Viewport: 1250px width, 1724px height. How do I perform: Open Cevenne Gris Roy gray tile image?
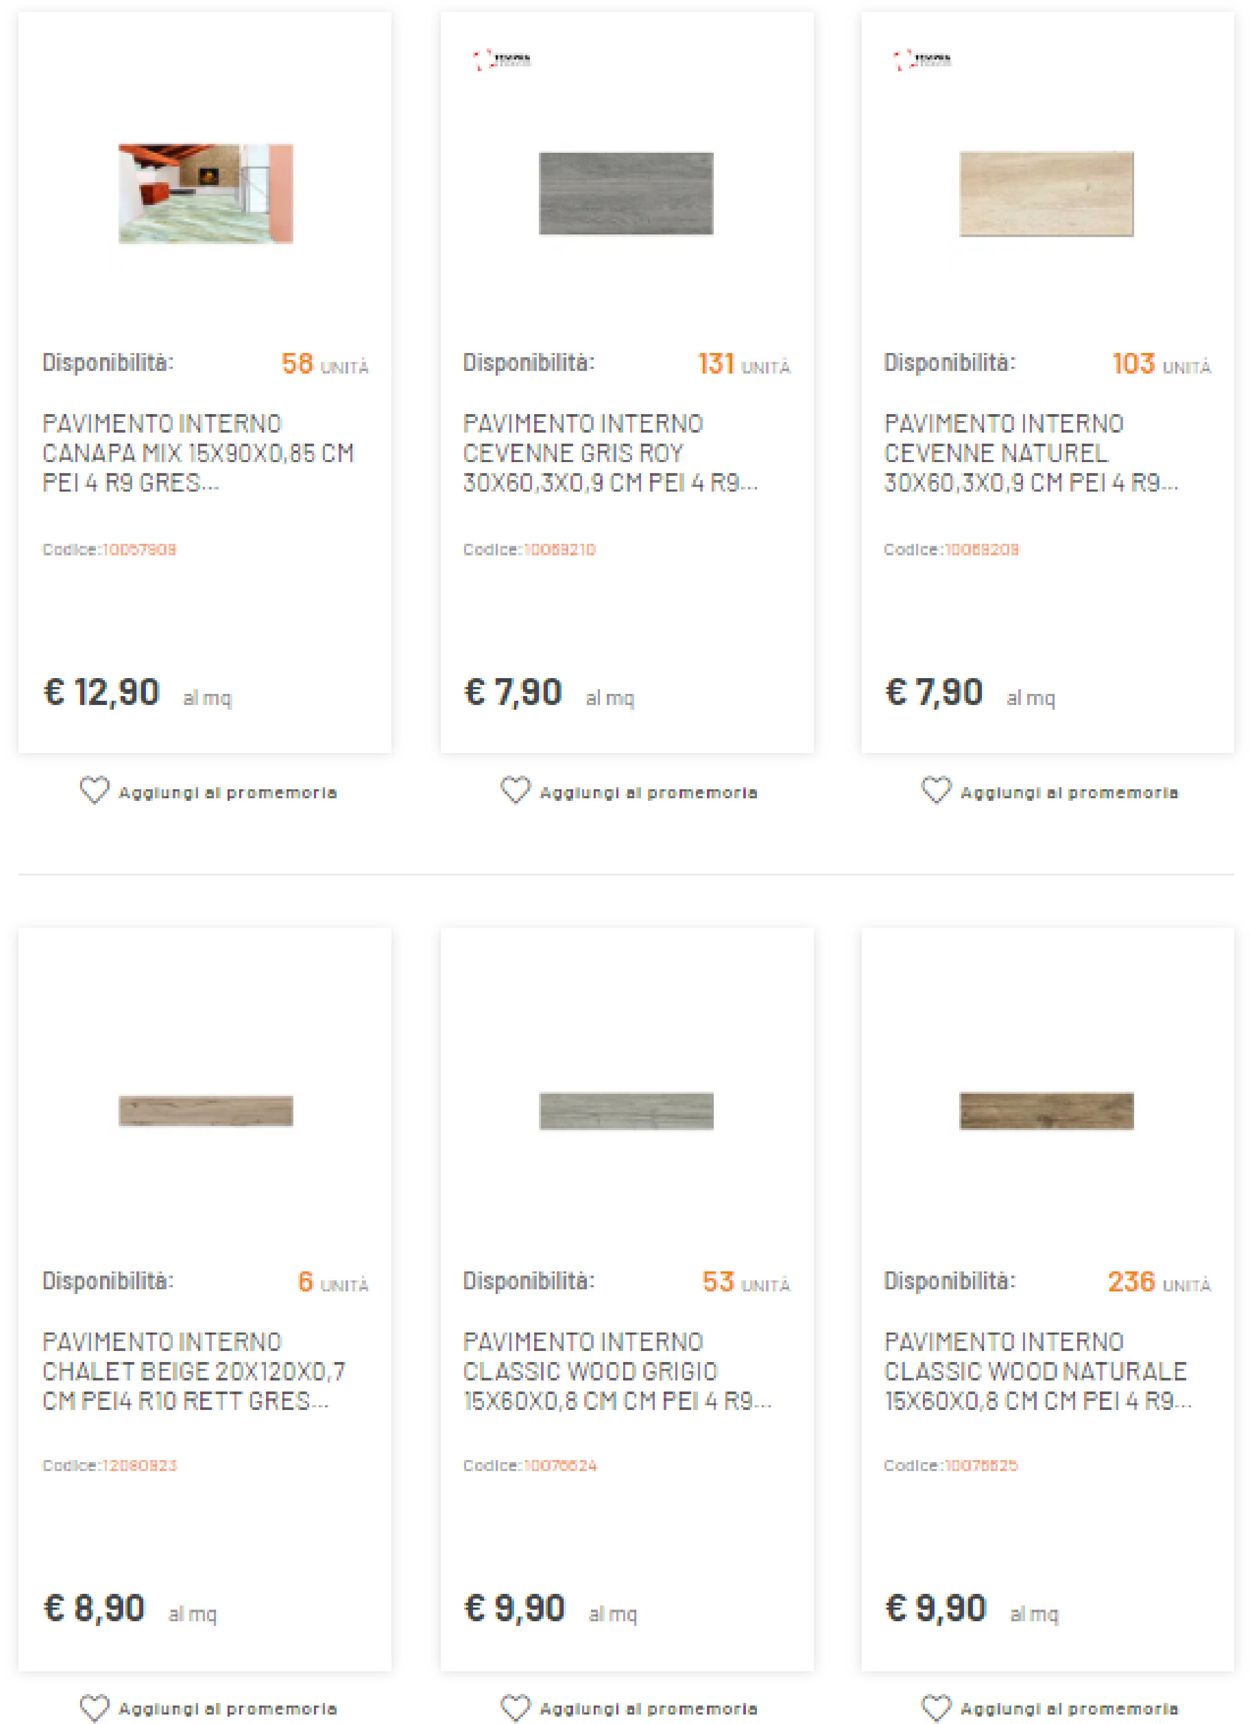(x=626, y=193)
